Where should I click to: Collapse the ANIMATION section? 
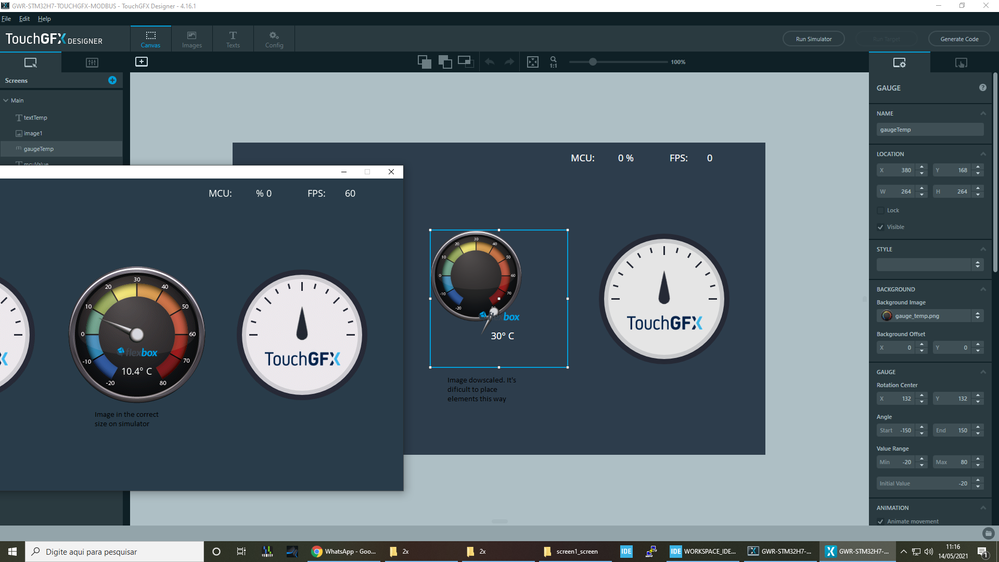[x=982, y=508]
